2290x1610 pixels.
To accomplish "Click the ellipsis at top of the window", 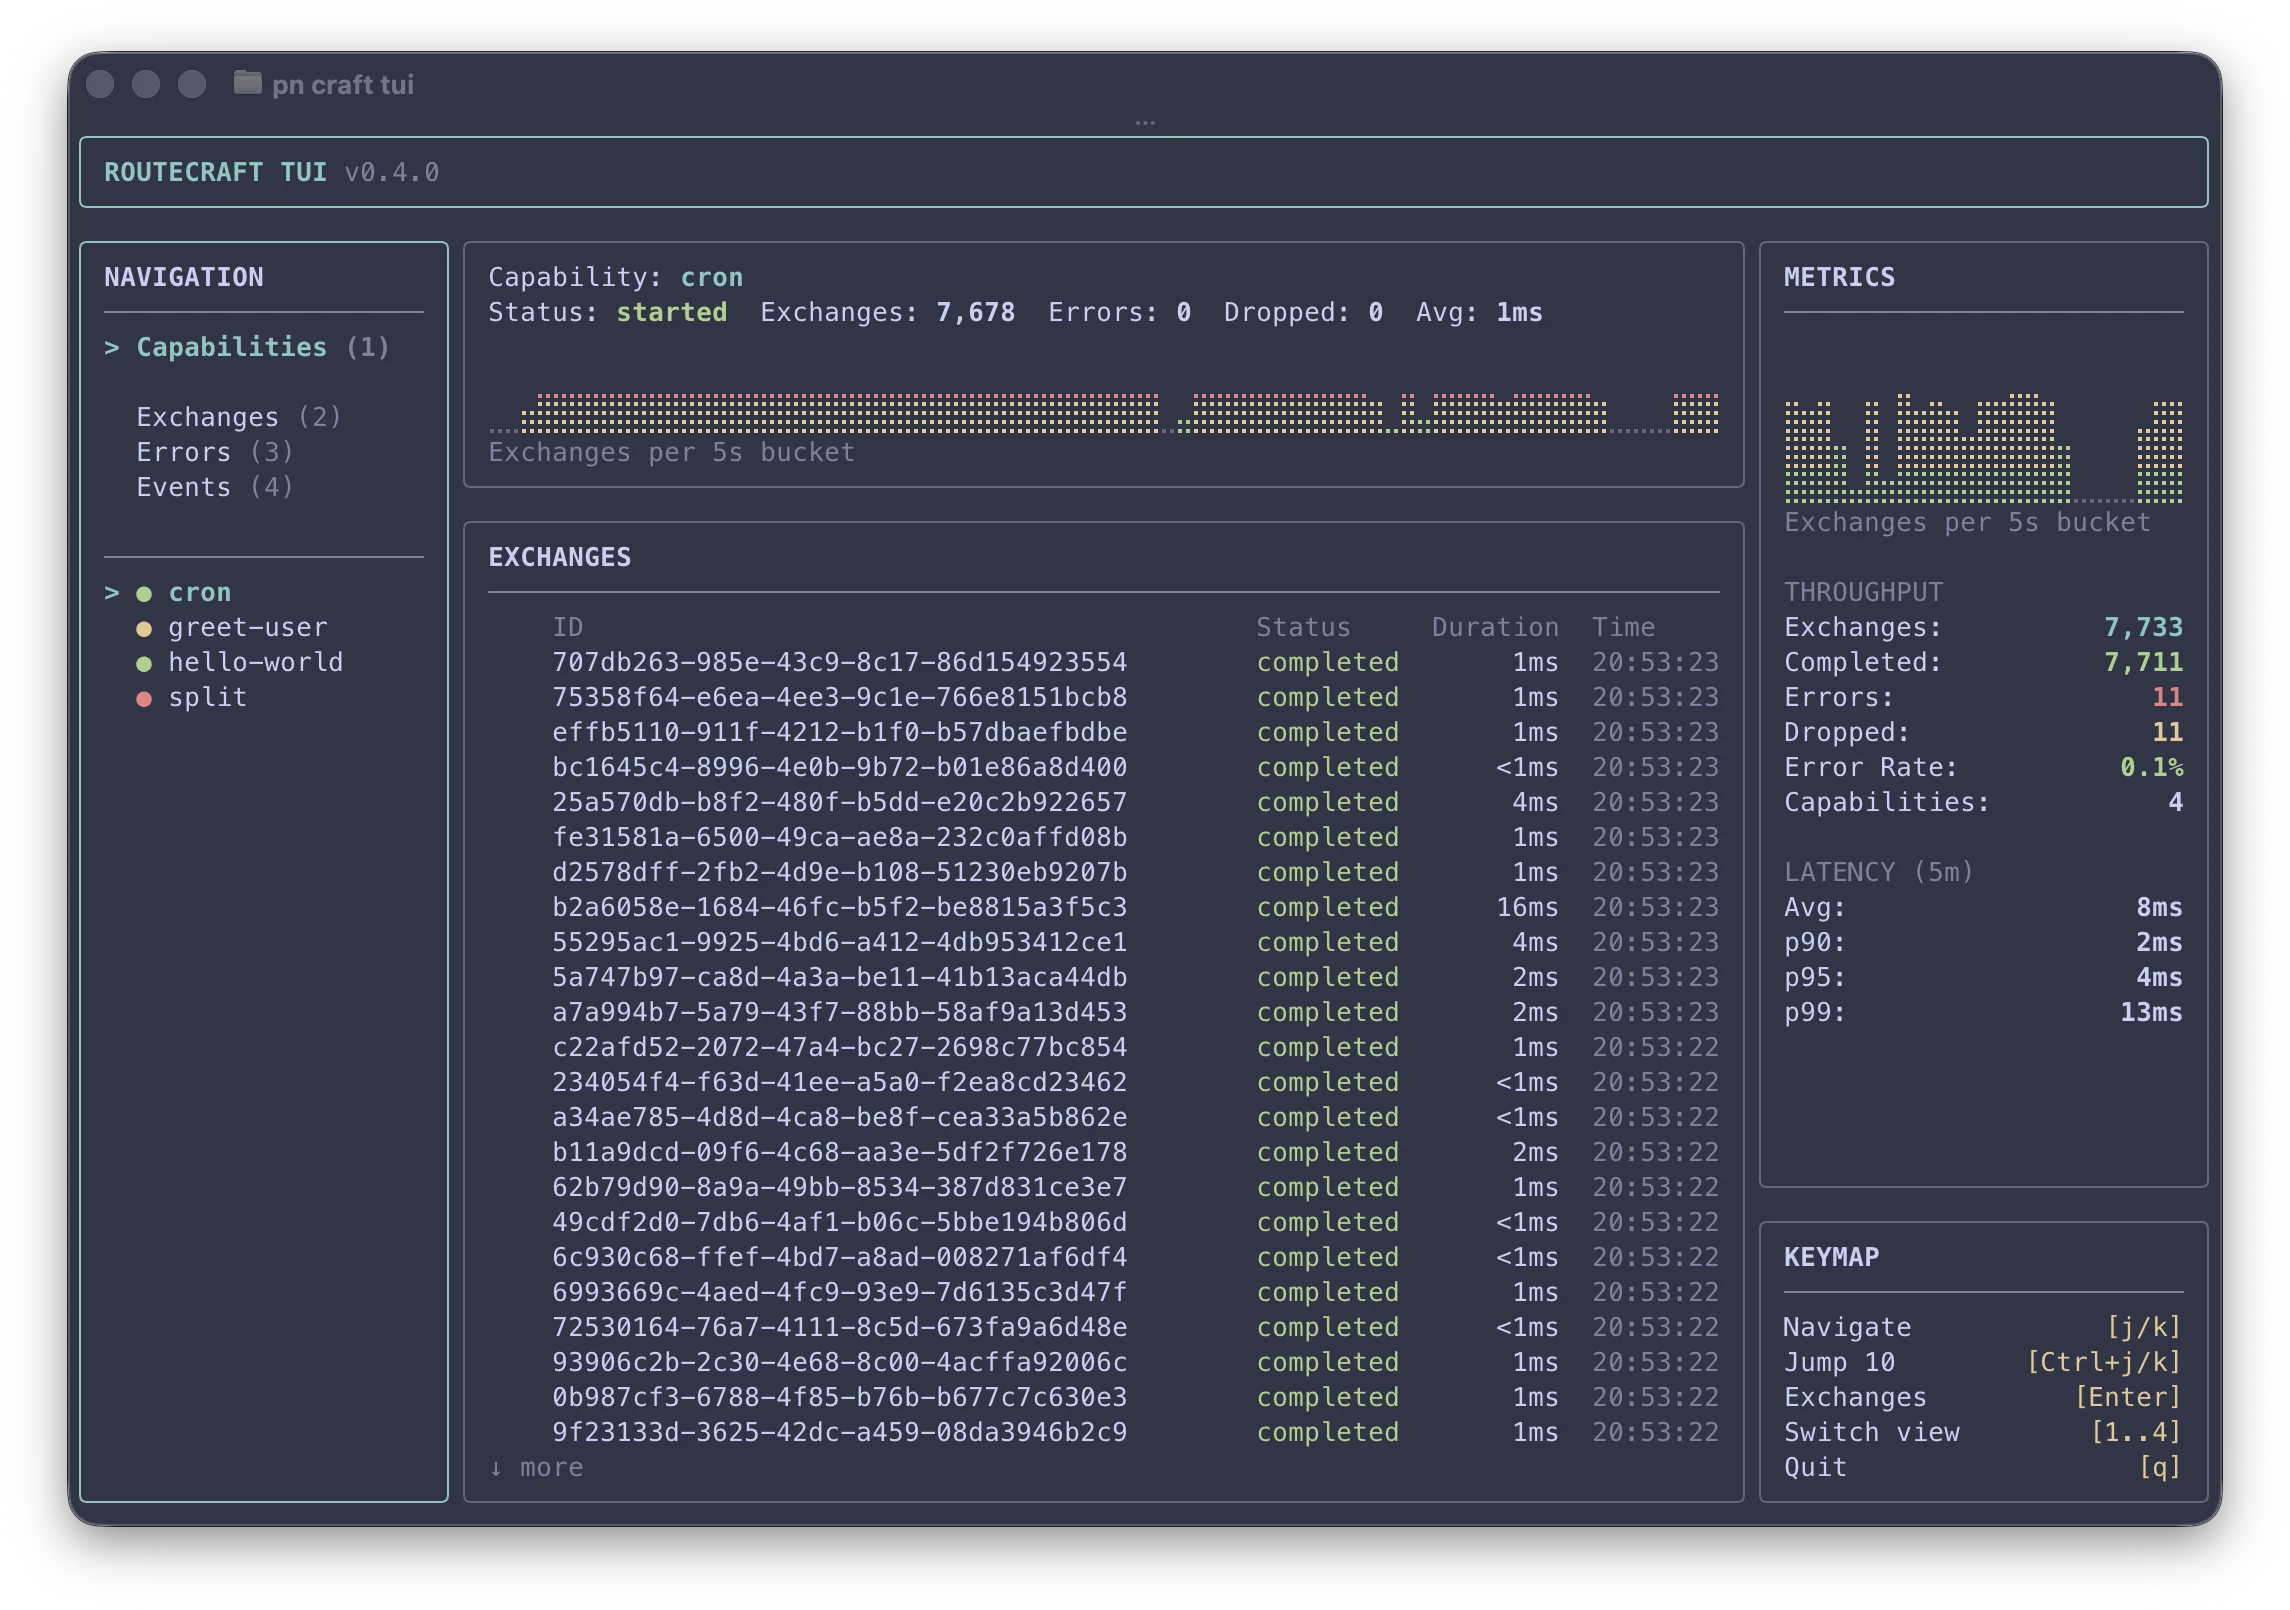I will click(x=1146, y=121).
